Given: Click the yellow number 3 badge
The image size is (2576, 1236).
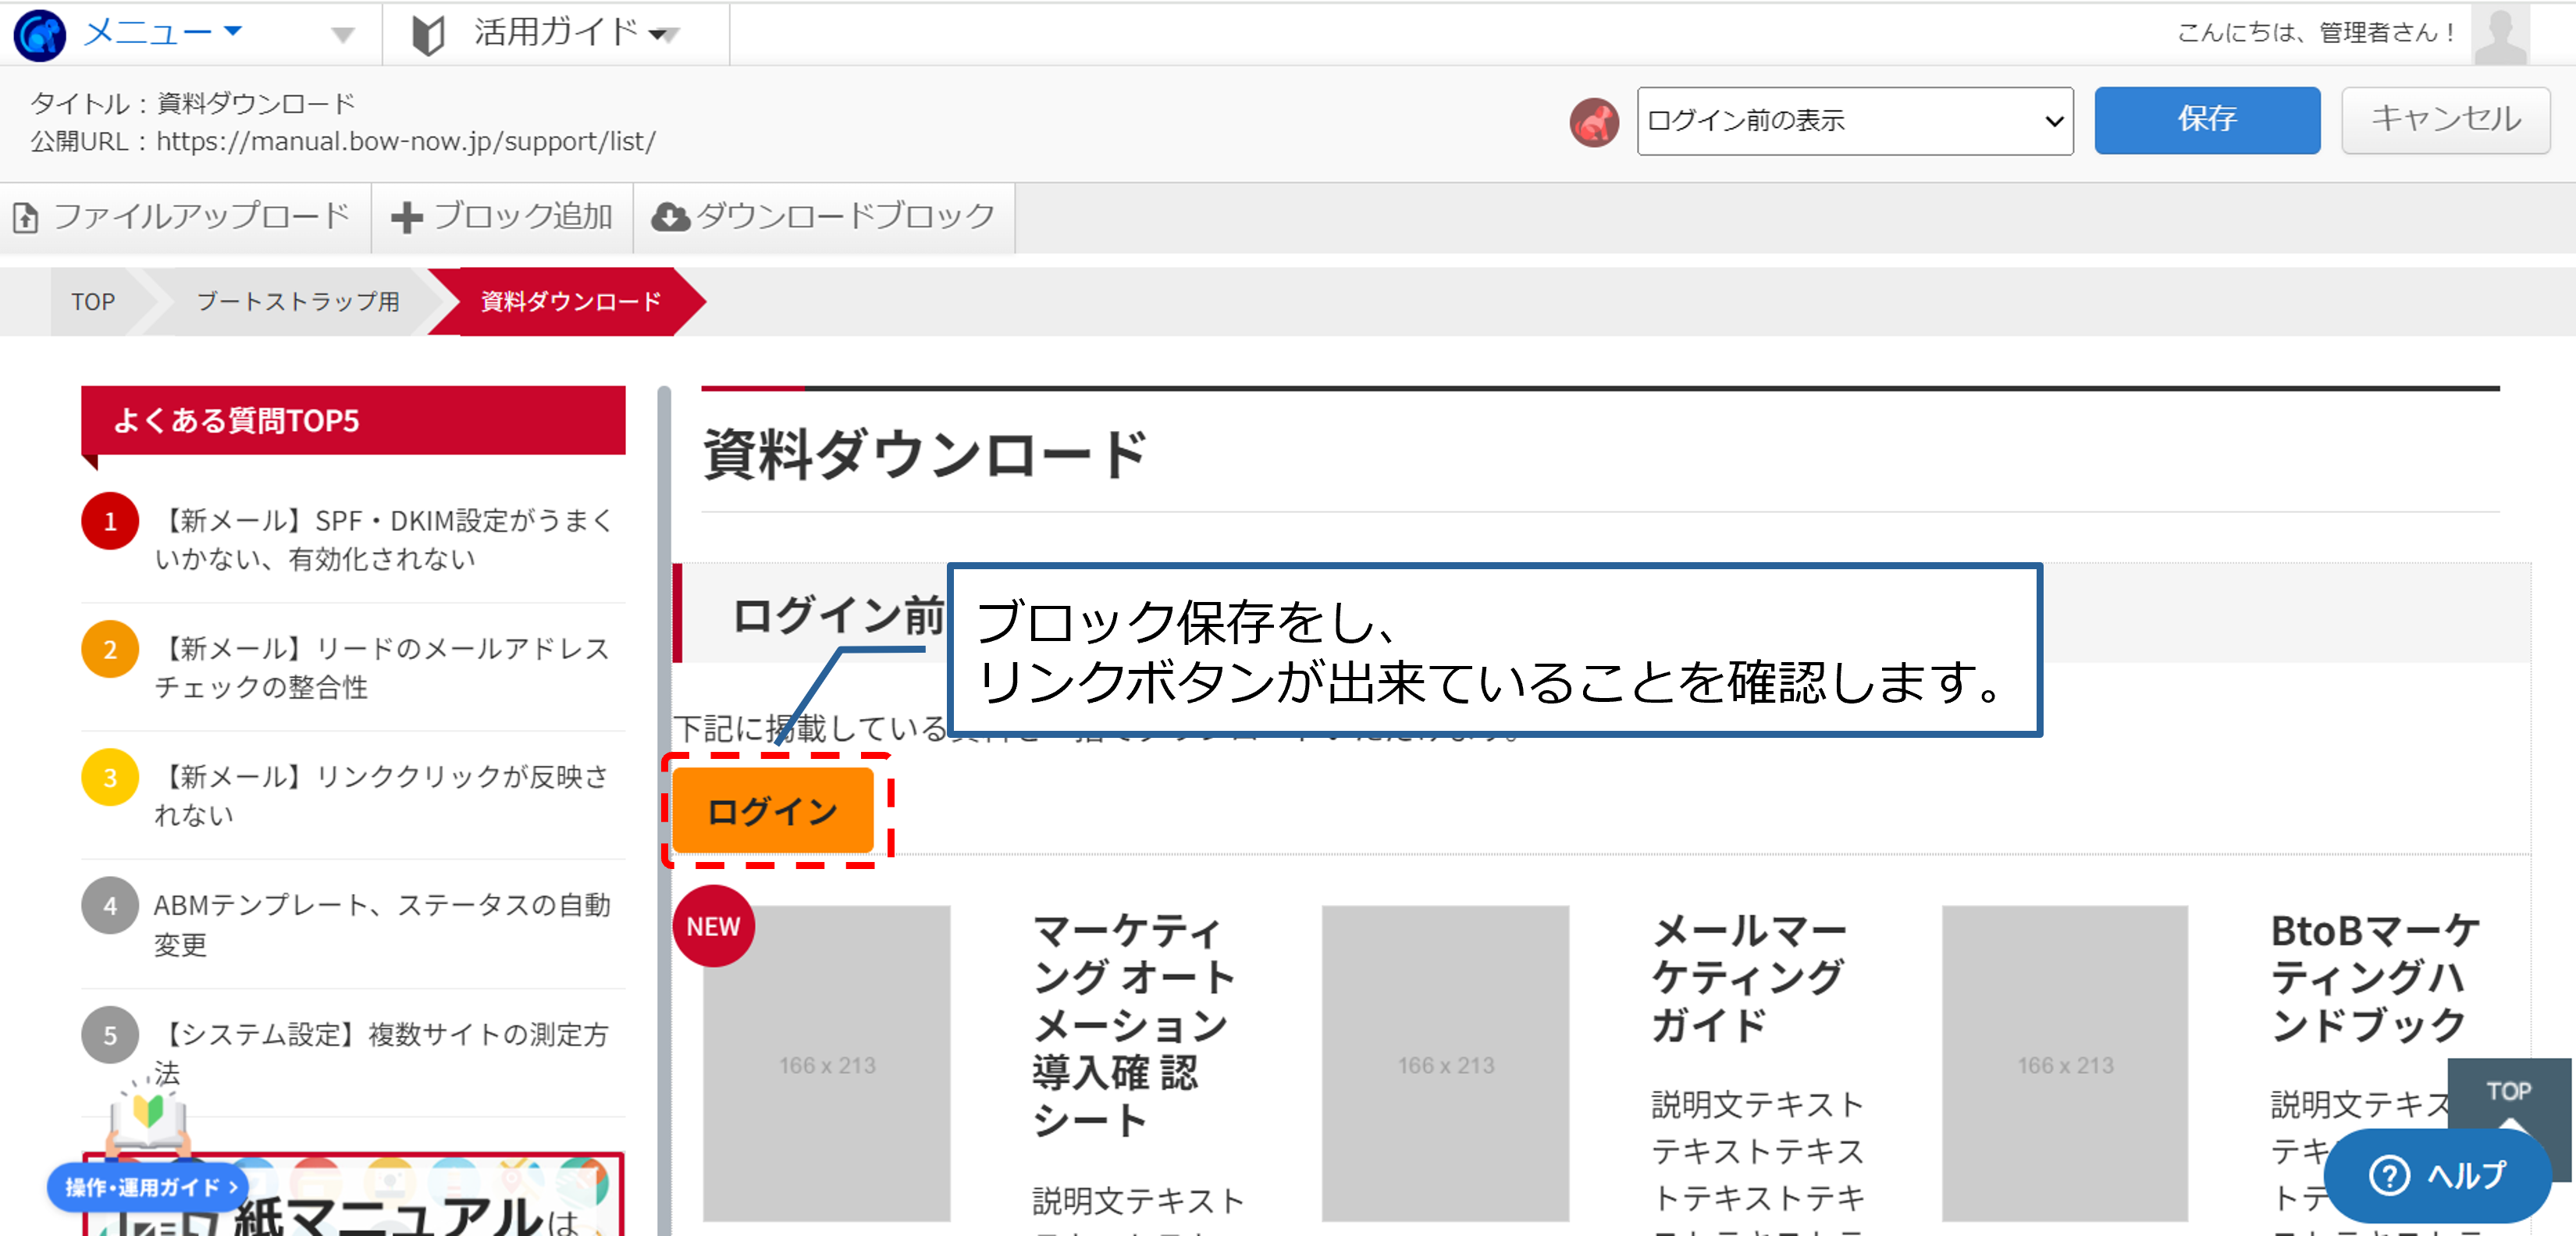Looking at the screenshot, I should click(x=110, y=778).
